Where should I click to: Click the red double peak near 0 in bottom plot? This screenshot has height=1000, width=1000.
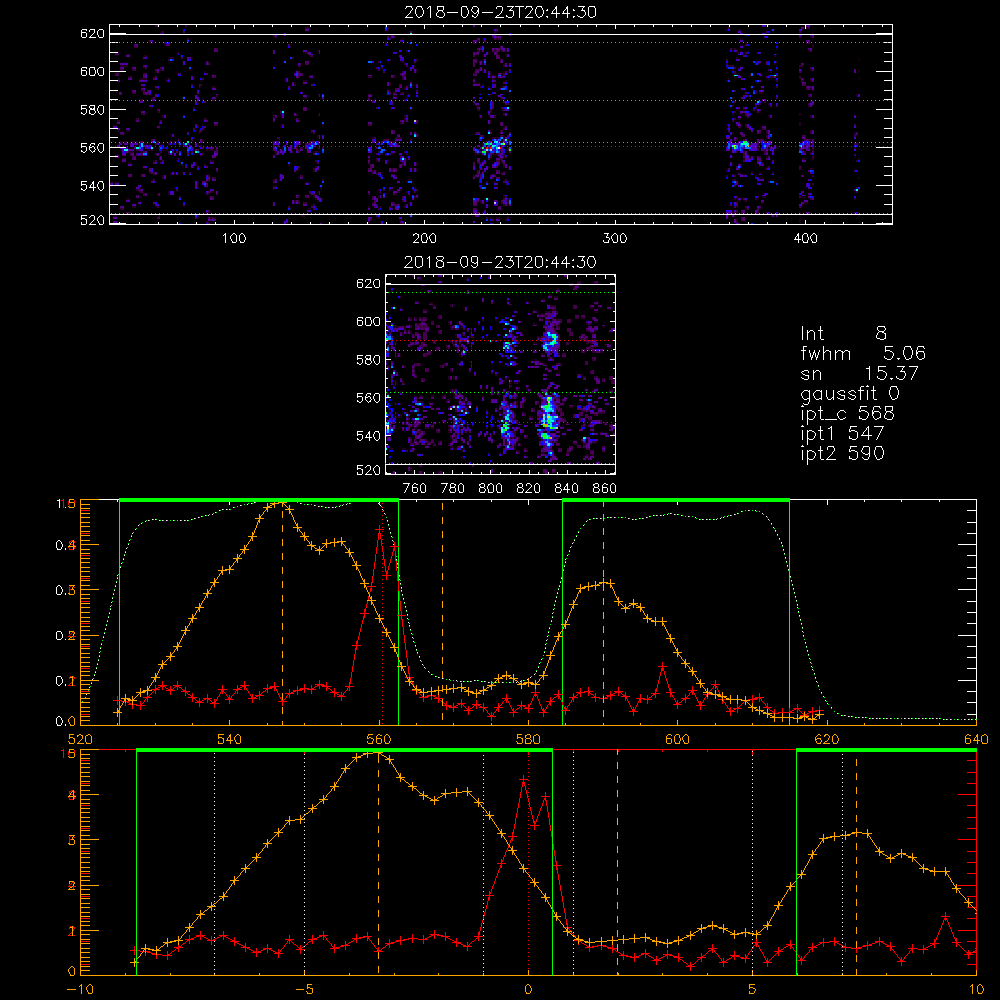tap(534, 804)
